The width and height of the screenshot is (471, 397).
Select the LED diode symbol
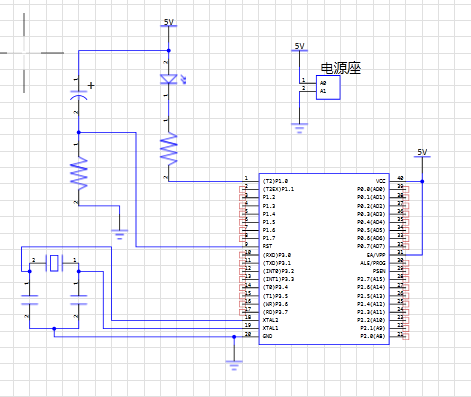point(170,79)
